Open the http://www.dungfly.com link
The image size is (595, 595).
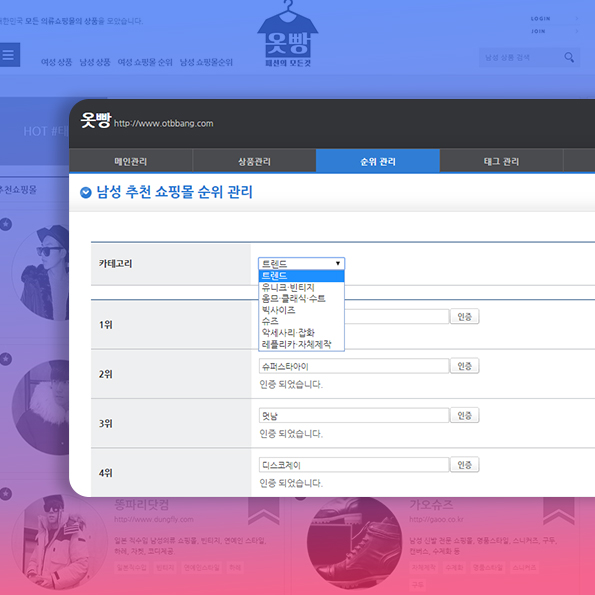click(154, 519)
